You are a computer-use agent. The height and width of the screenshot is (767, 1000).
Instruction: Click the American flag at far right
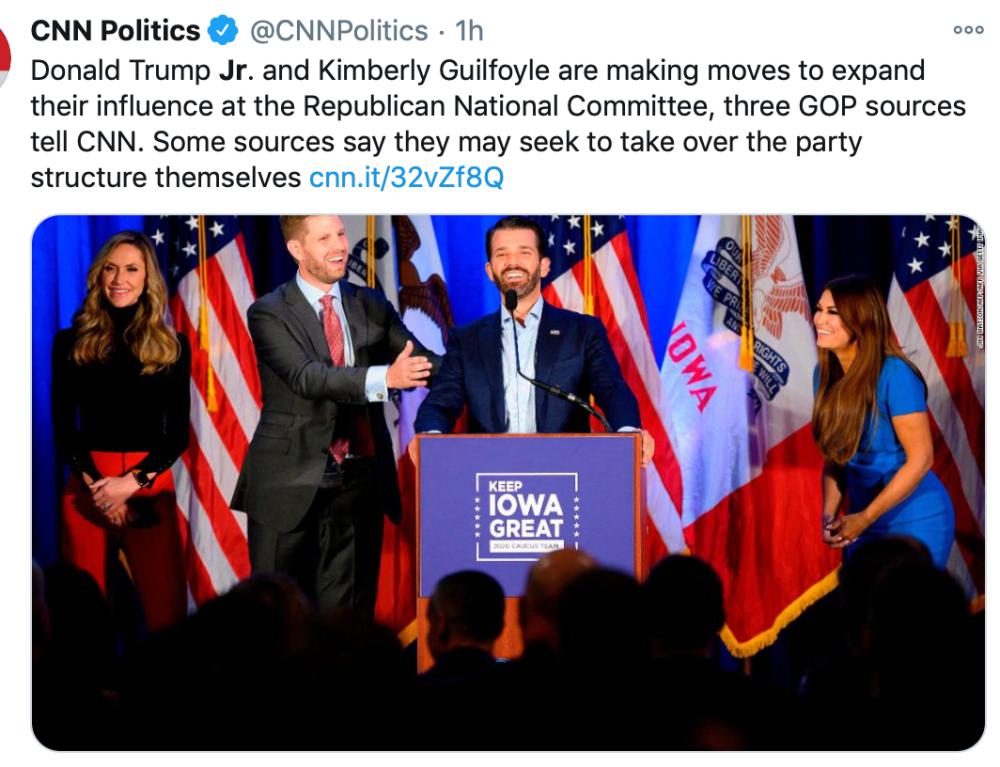(x=935, y=300)
